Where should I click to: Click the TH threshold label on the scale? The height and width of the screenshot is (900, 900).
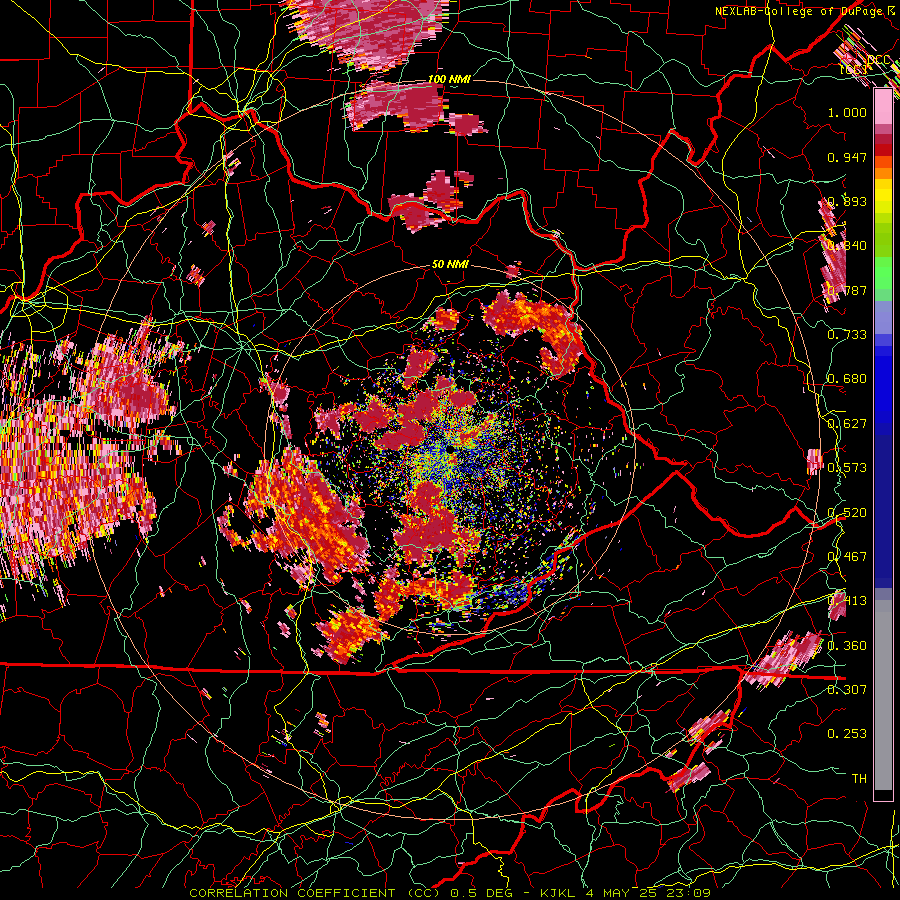[859, 779]
